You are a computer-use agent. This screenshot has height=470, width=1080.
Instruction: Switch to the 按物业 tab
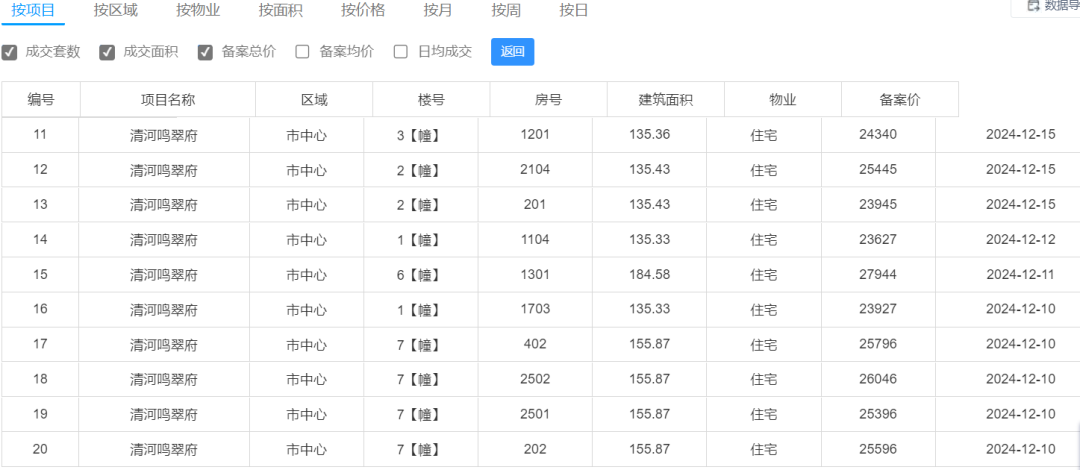pos(198,10)
